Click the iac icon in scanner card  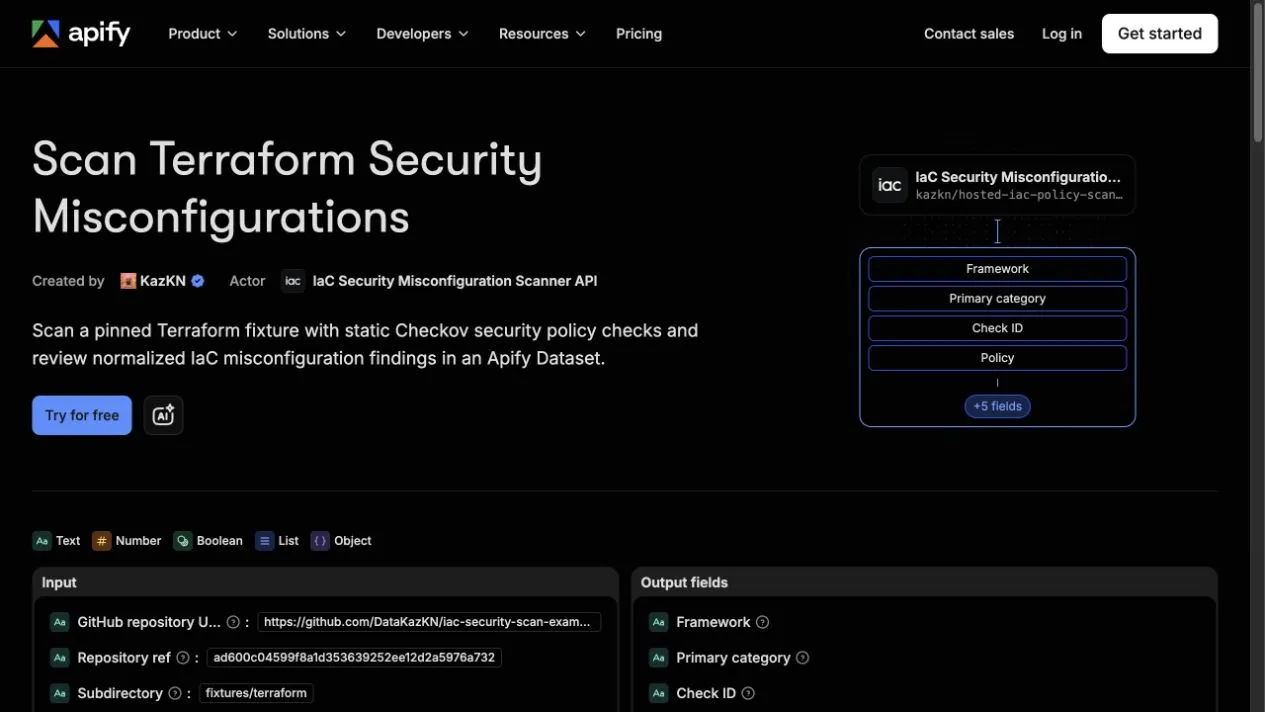point(889,185)
